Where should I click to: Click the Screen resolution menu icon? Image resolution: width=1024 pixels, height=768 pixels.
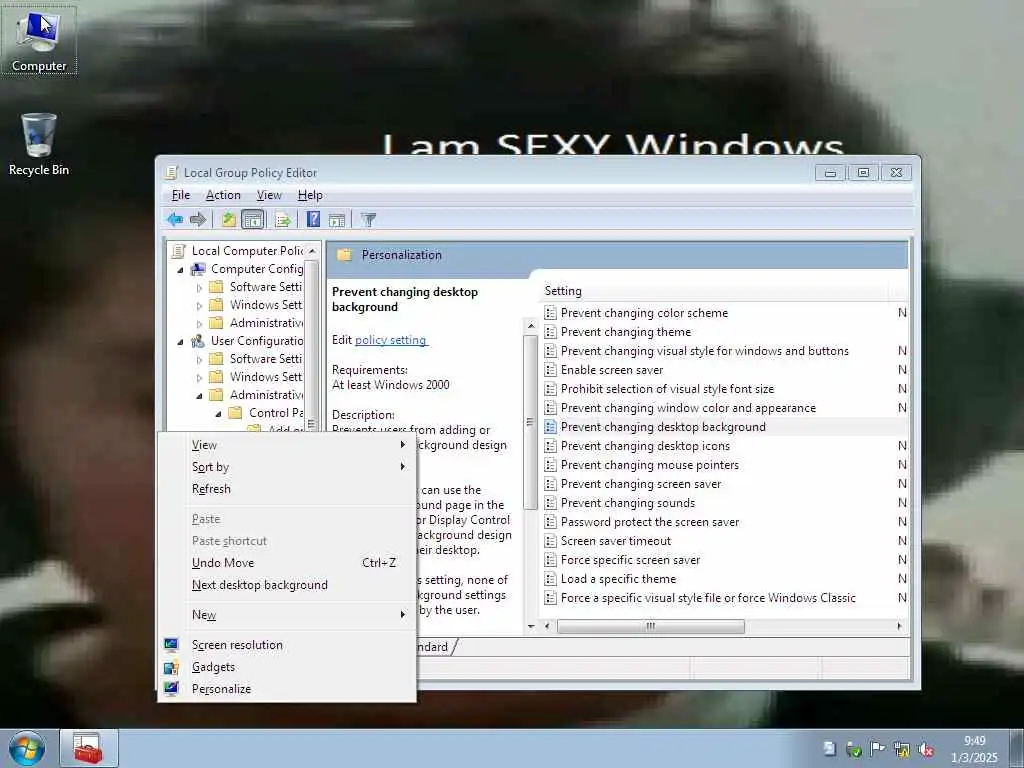click(171, 645)
